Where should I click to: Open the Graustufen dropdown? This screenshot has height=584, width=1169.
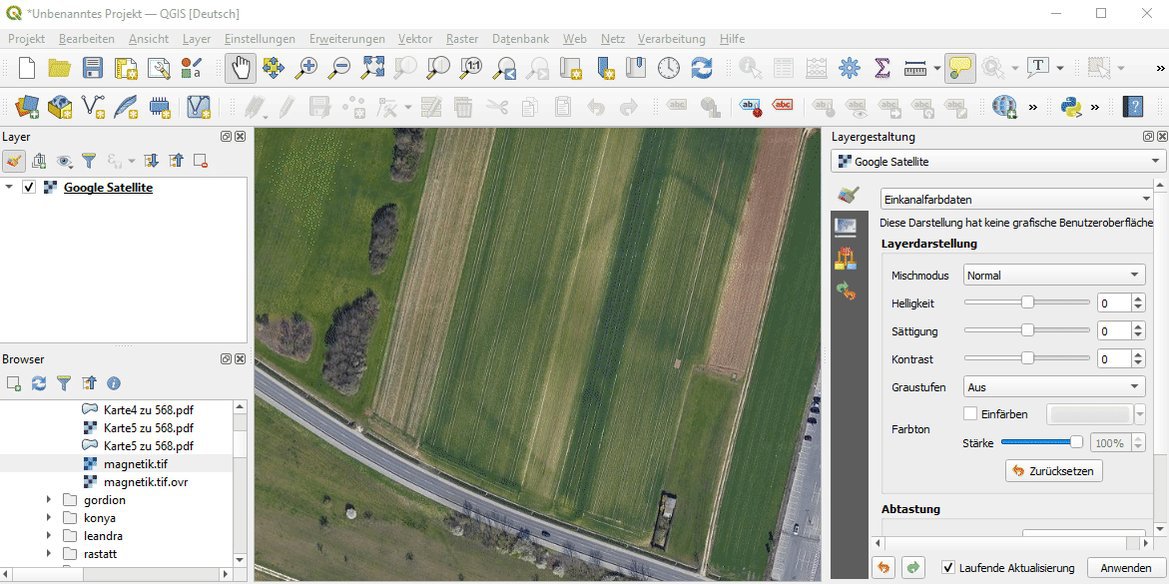pyautogui.click(x=1054, y=387)
